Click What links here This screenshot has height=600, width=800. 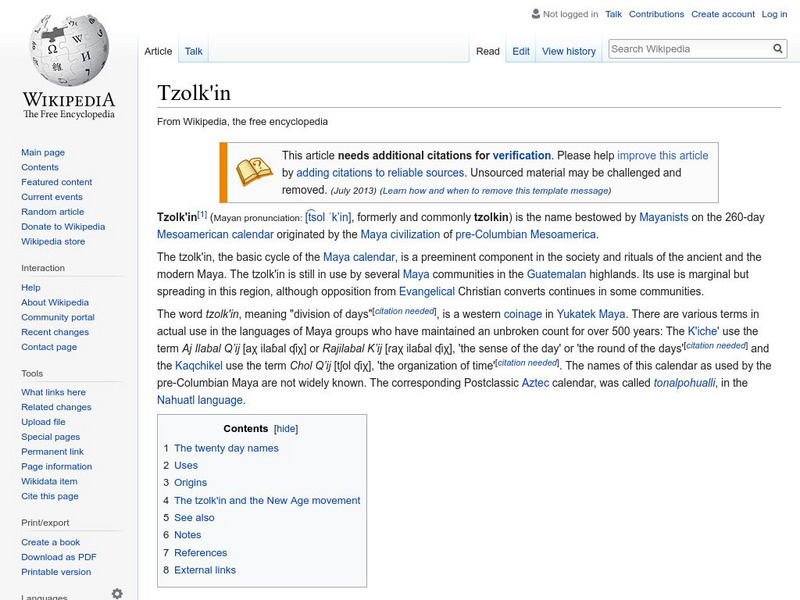click(53, 392)
